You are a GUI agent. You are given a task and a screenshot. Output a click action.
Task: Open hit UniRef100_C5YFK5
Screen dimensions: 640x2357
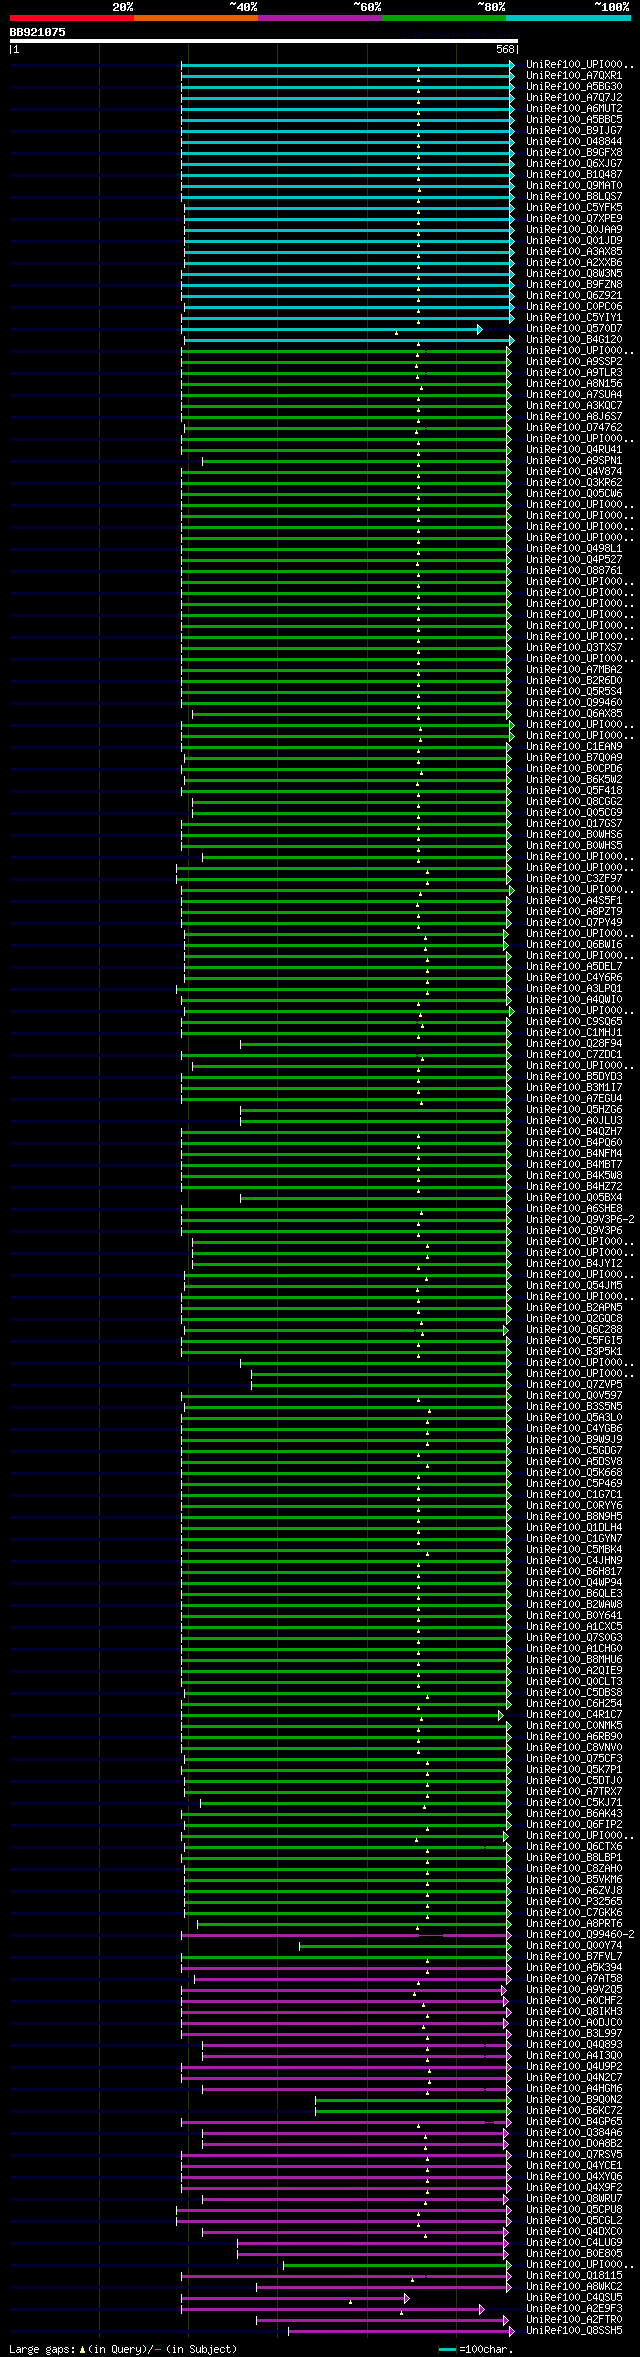[x=574, y=207]
